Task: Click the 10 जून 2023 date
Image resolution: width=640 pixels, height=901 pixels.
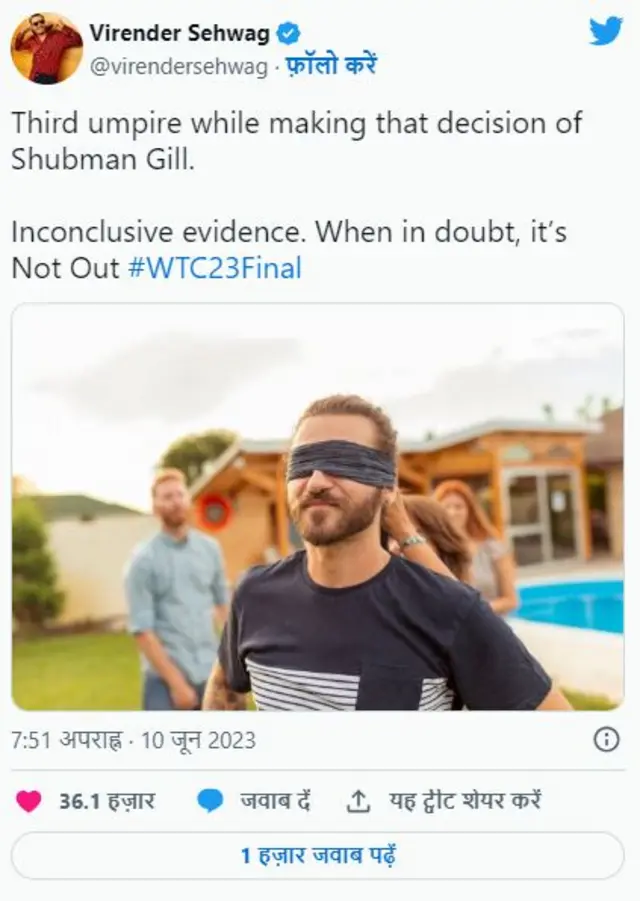Action: (x=198, y=740)
